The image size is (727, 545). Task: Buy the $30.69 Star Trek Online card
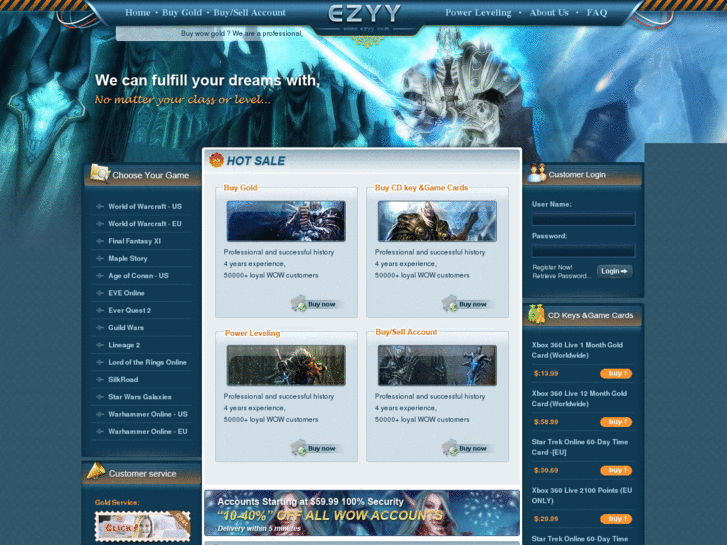616,470
